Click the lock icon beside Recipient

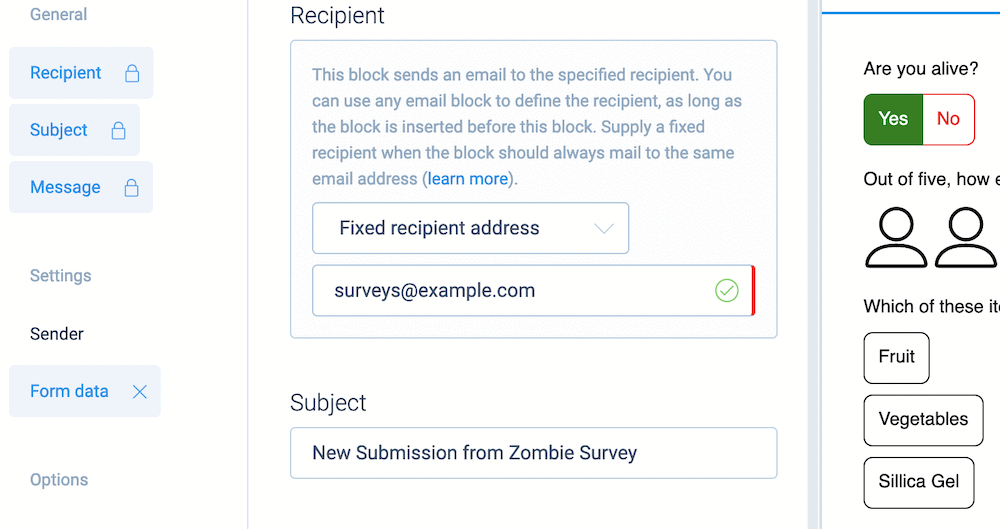coord(132,73)
